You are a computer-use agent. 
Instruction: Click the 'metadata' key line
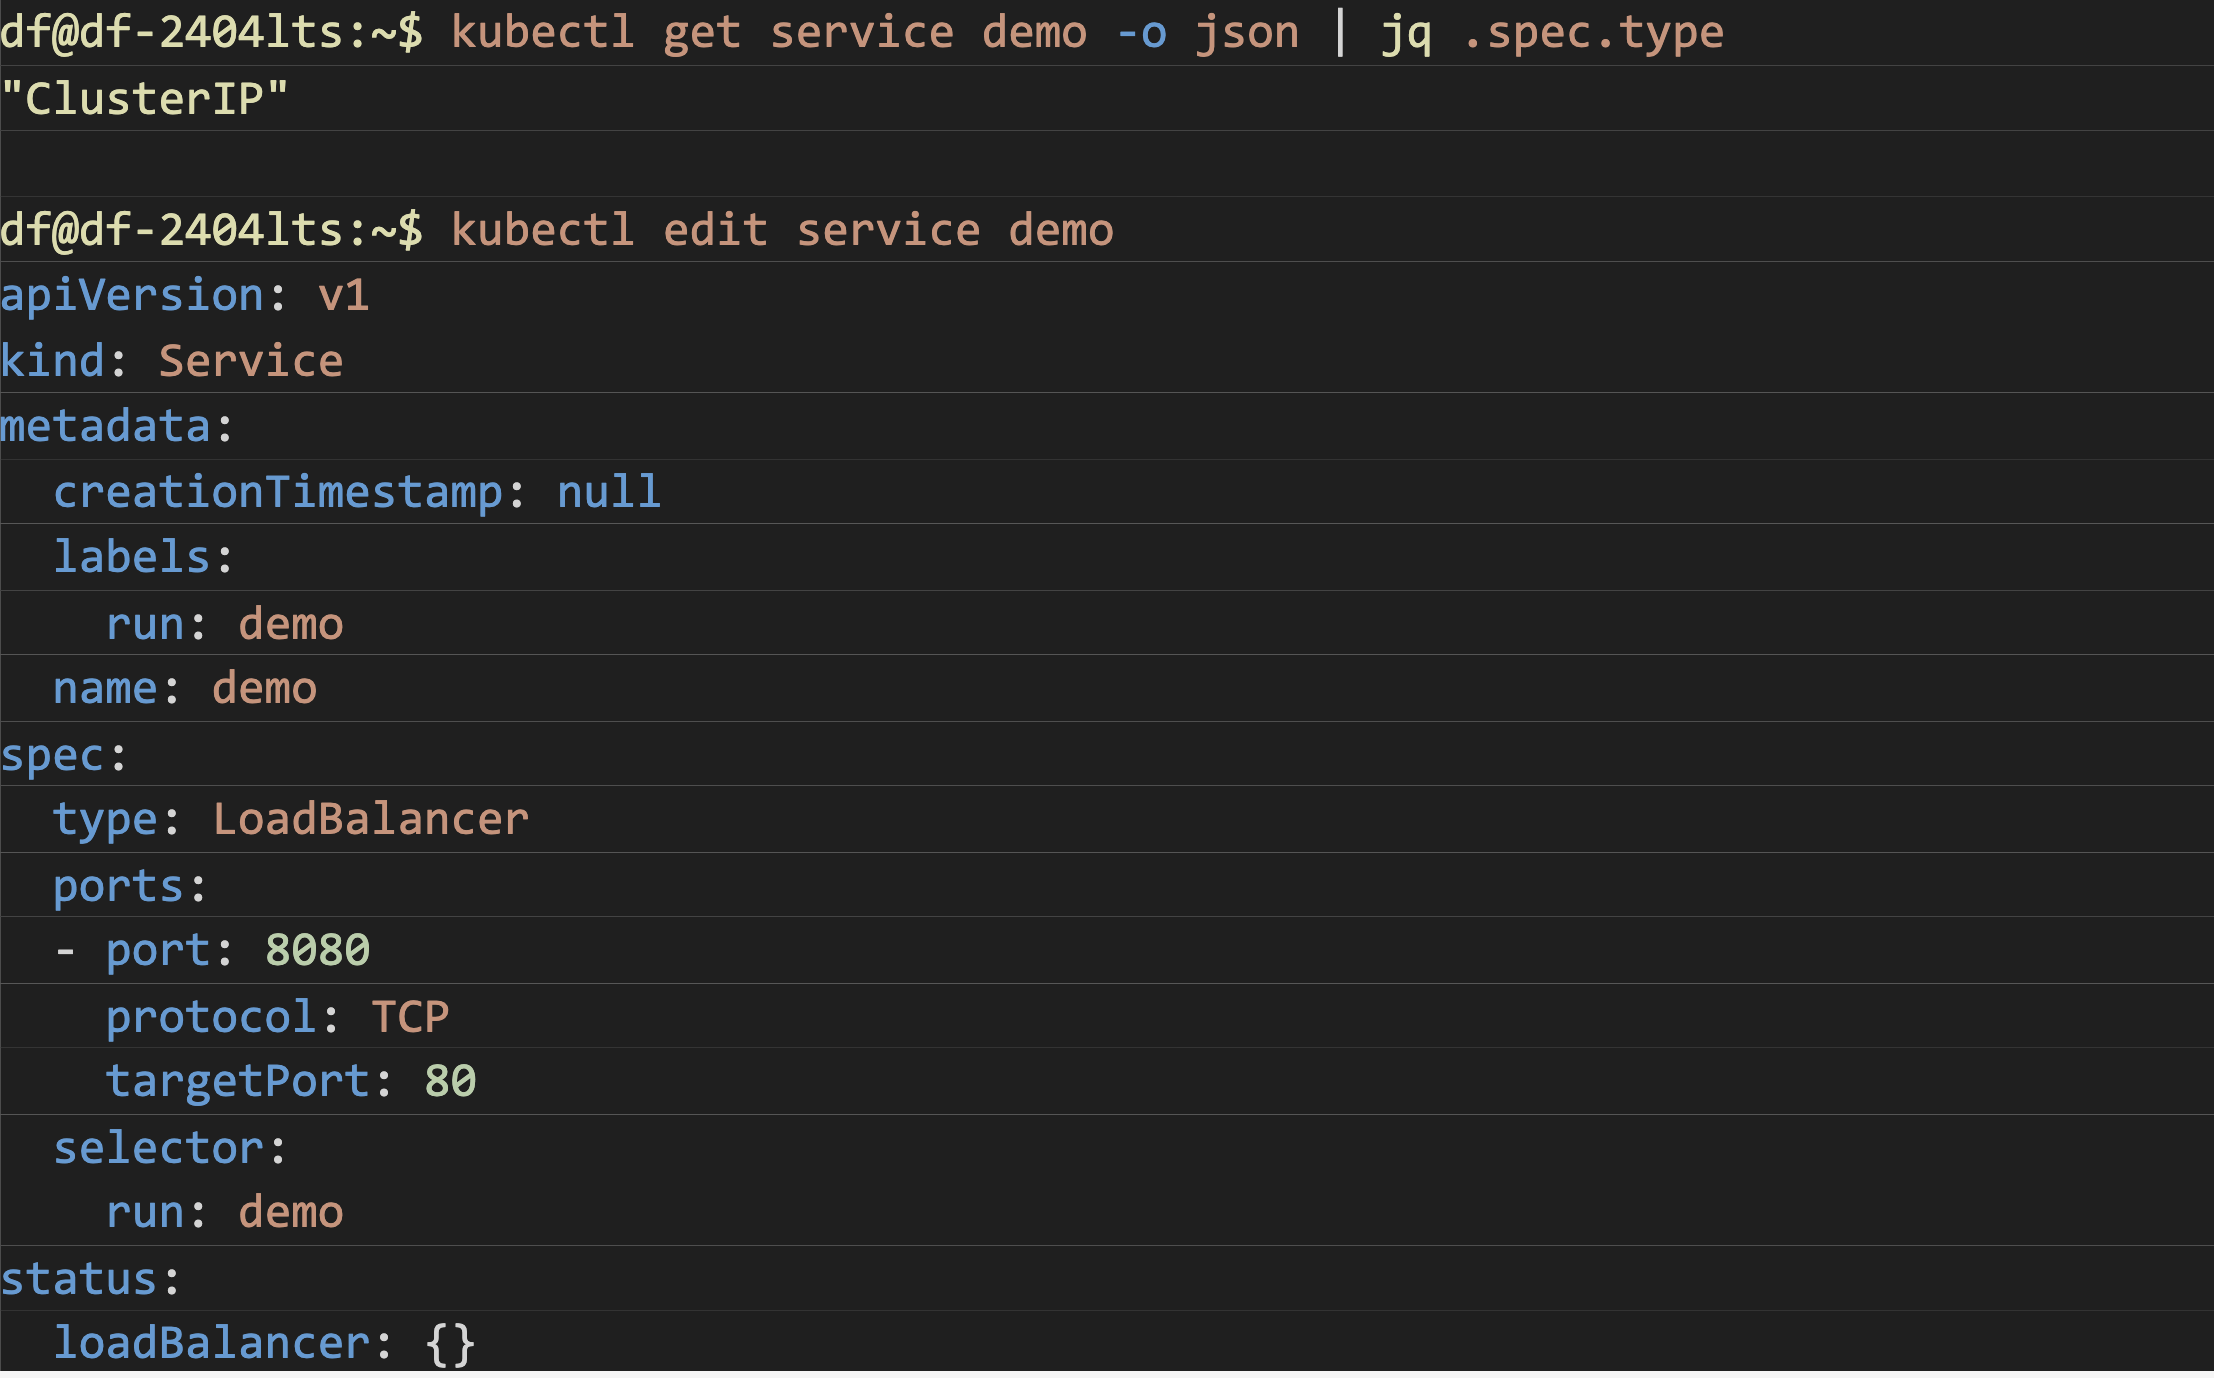coord(106,426)
